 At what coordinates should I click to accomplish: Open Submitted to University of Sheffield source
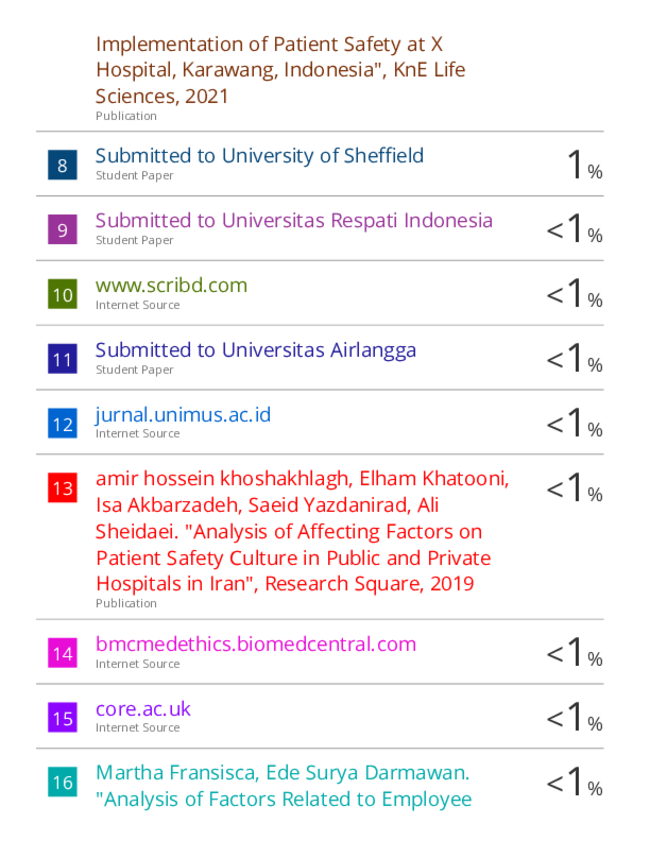(259, 156)
